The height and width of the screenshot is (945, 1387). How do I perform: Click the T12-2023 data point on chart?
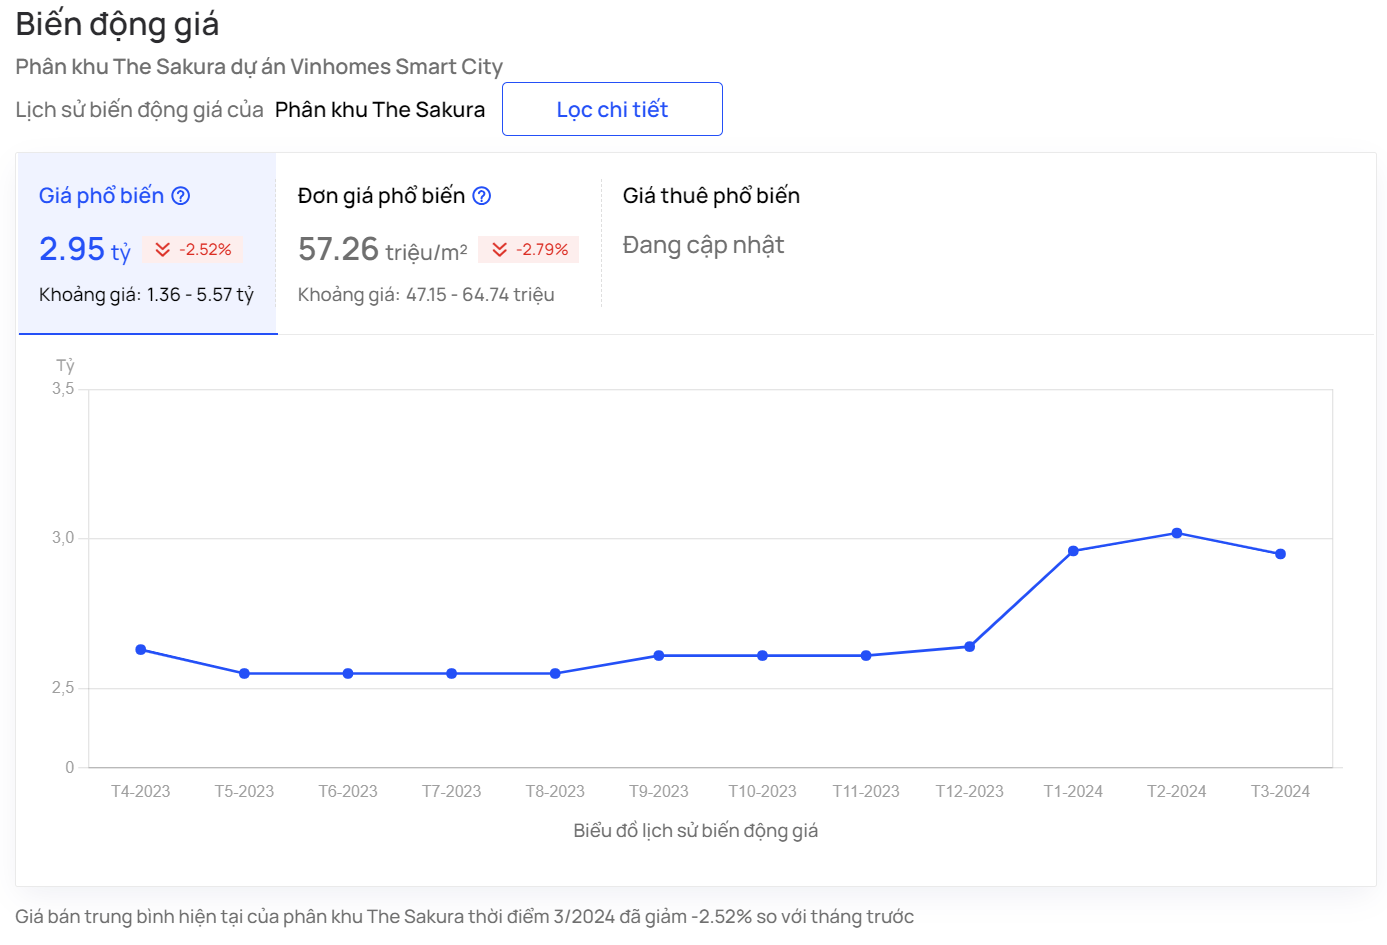970,647
